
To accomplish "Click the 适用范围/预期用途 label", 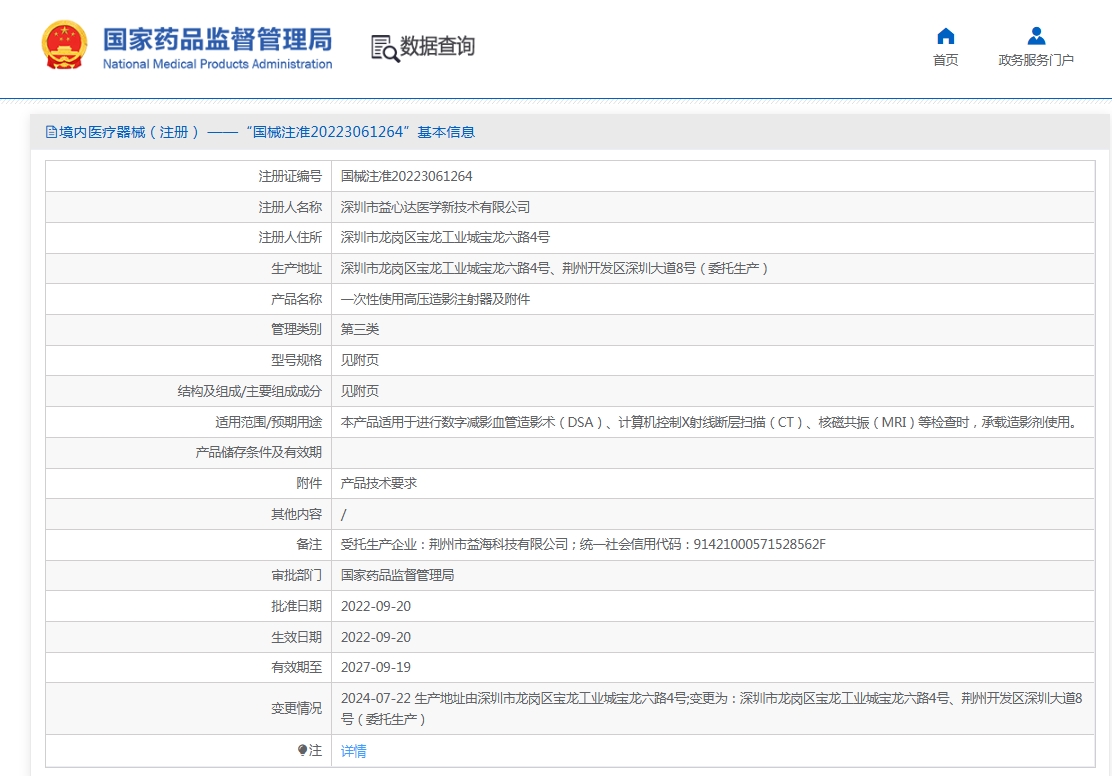I will 269,422.
